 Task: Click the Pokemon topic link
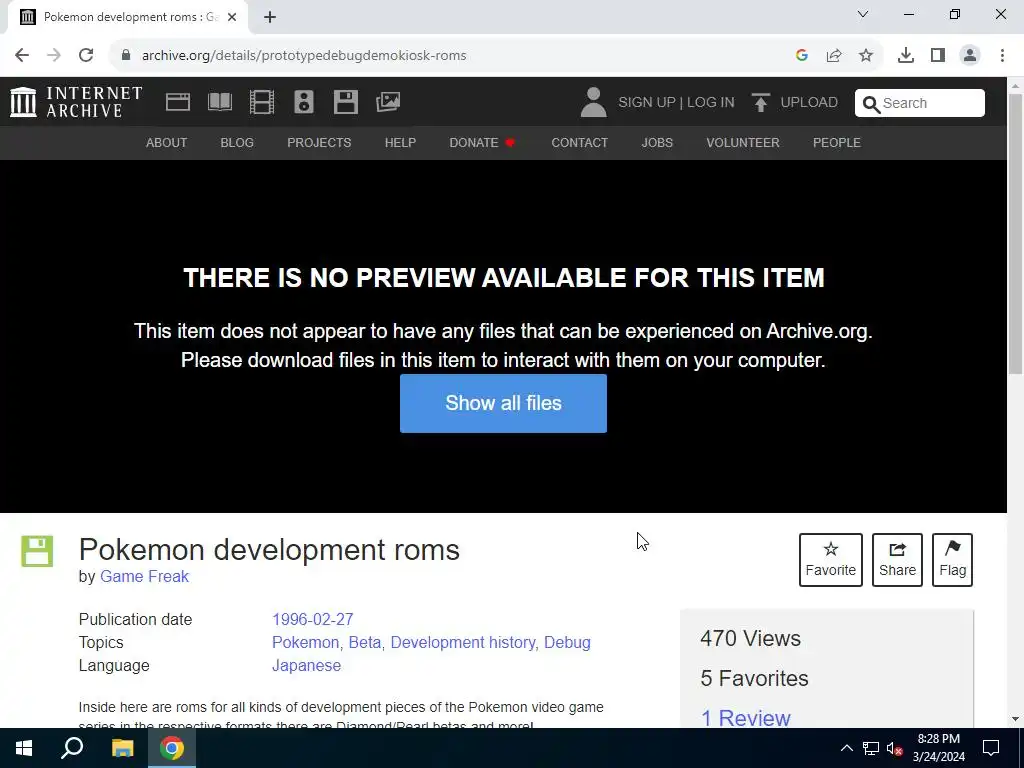pyautogui.click(x=306, y=642)
